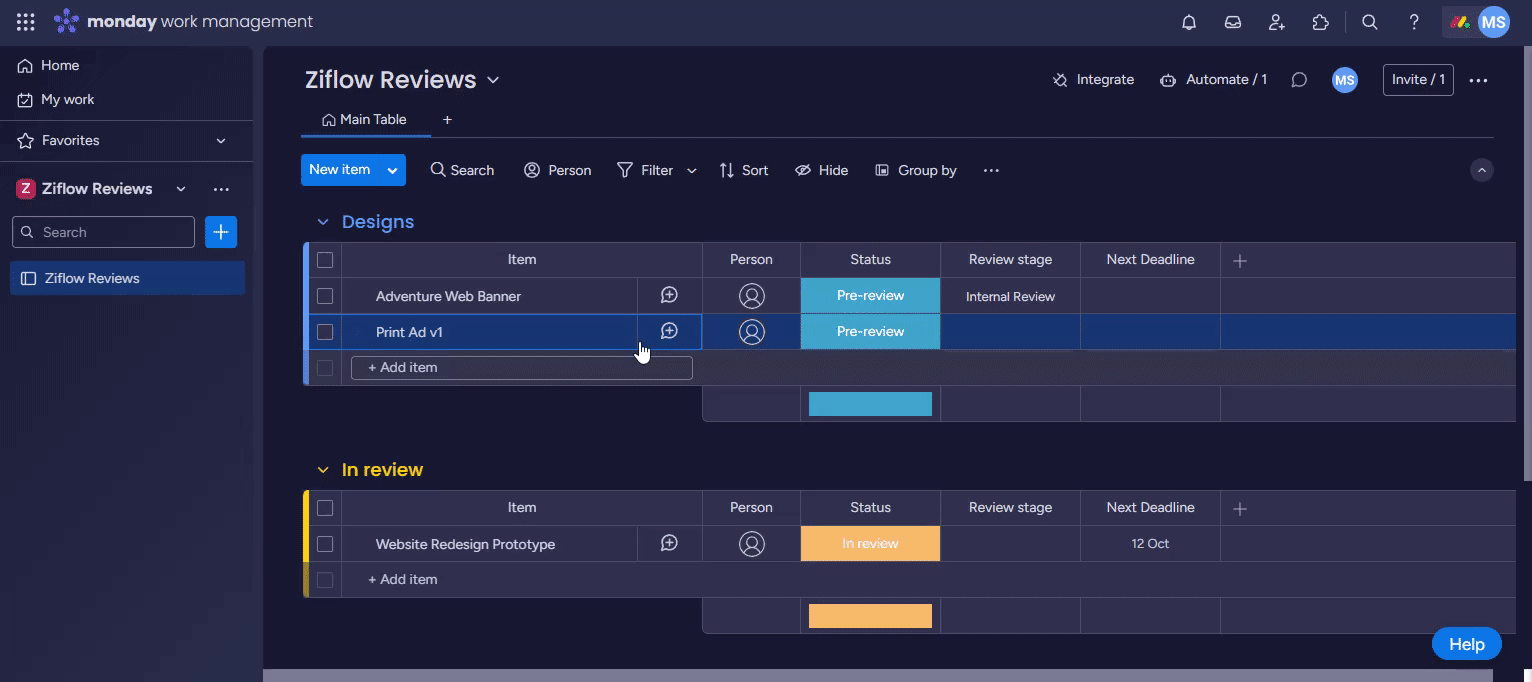The height and width of the screenshot is (682, 1532).
Task: Filter by Person in toolbar
Action: click(557, 171)
